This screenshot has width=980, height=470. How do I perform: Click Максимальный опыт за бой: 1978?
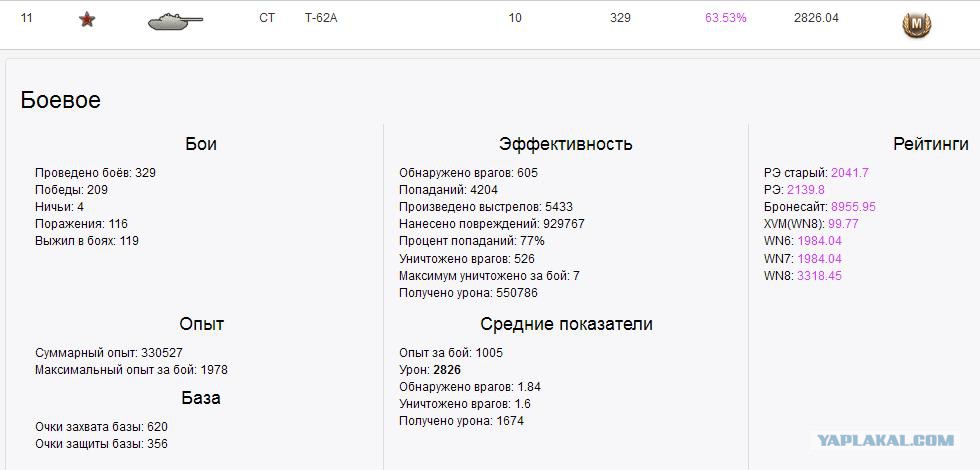131,370
